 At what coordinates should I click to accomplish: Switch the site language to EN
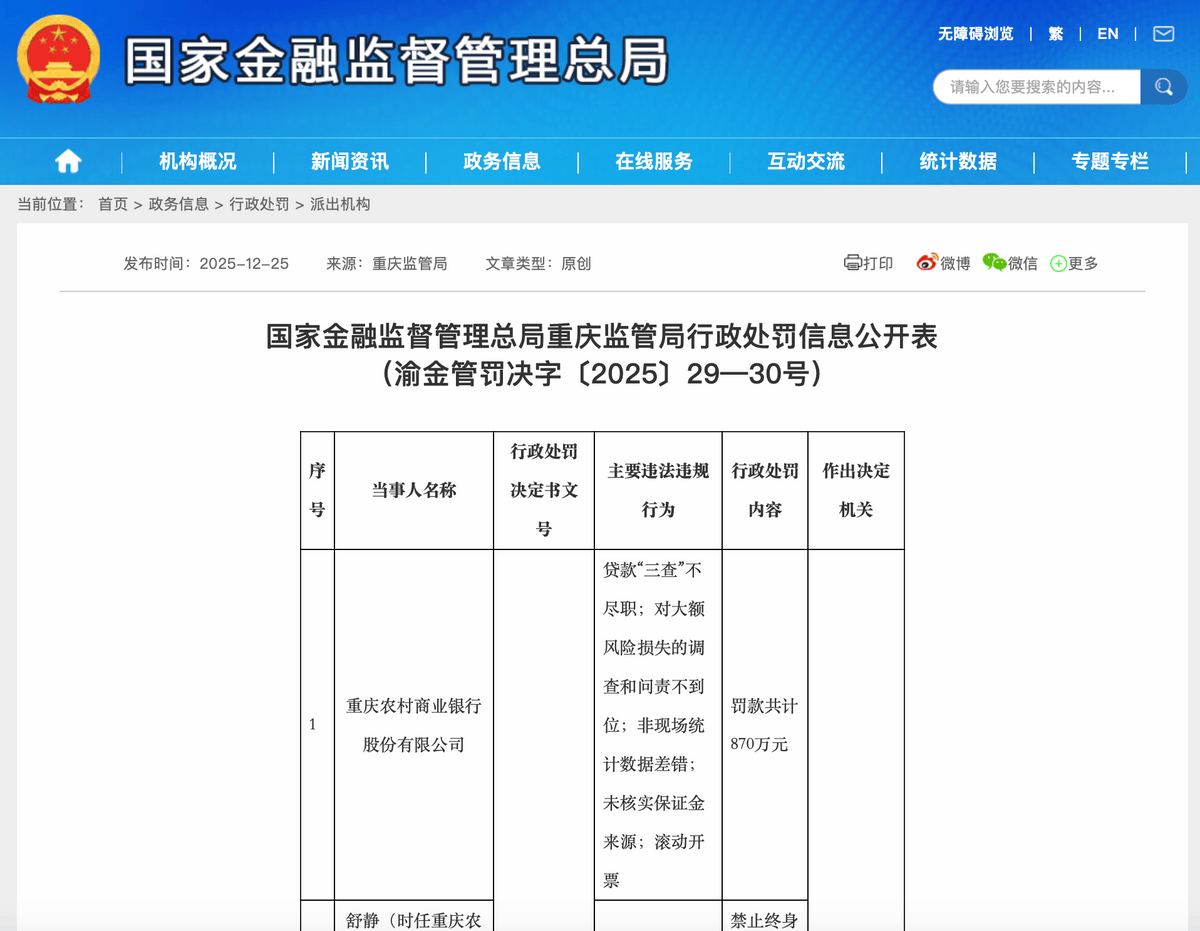click(1107, 33)
